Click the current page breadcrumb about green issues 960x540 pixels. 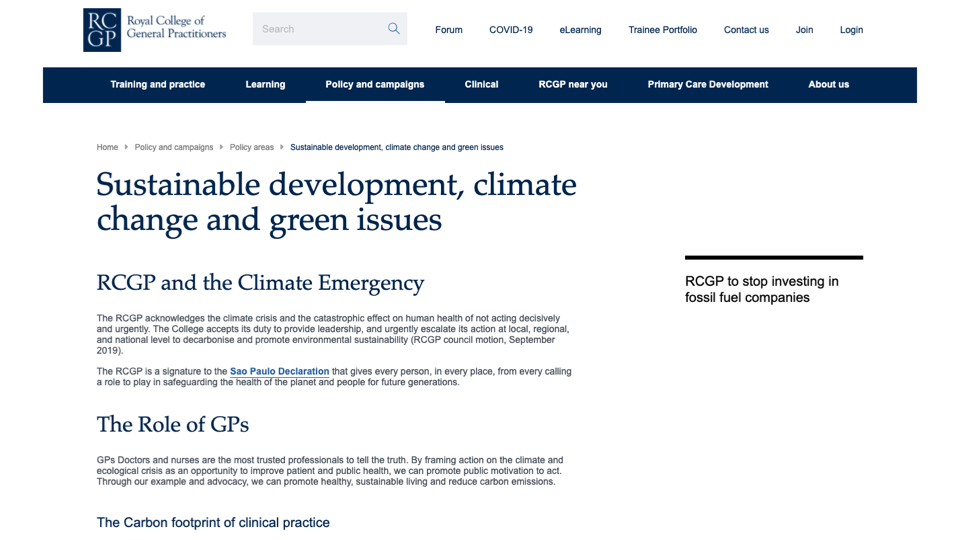pyautogui.click(x=397, y=147)
